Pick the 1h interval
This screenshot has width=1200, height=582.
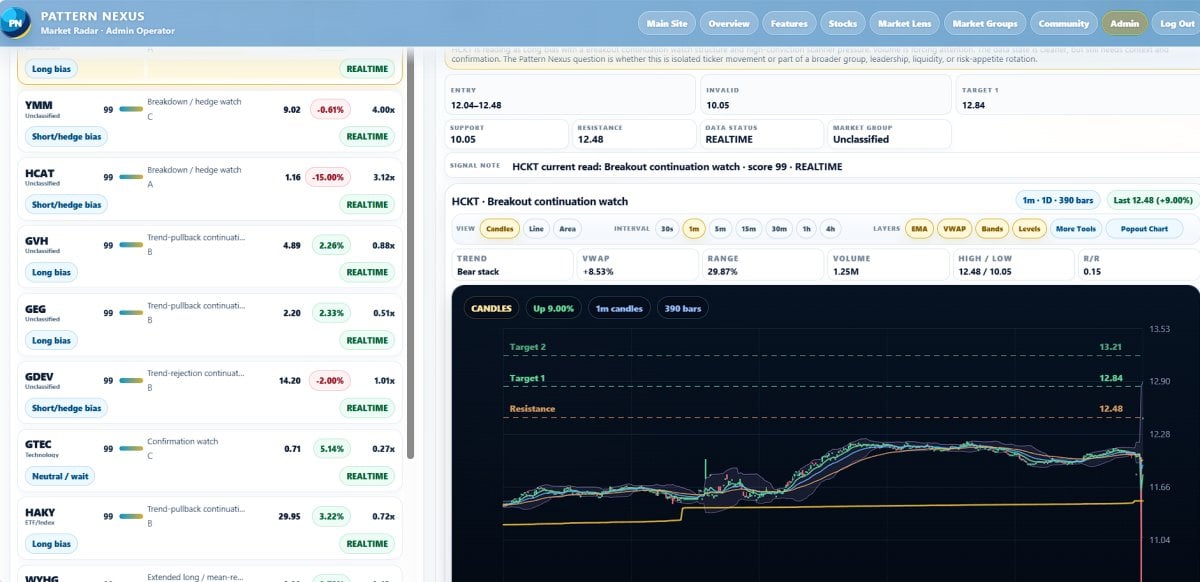(x=806, y=229)
